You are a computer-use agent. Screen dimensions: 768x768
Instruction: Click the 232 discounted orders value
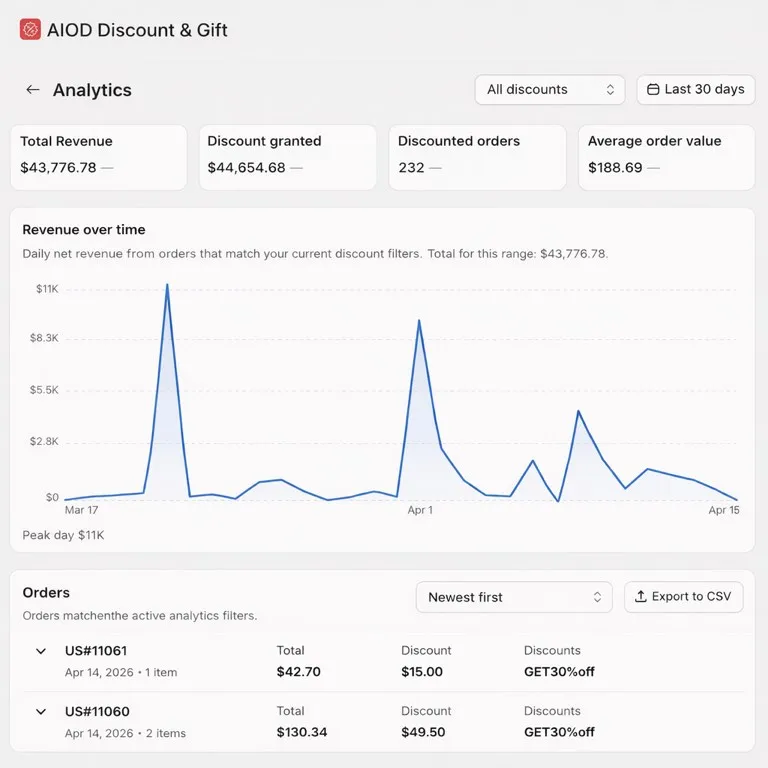coord(411,168)
